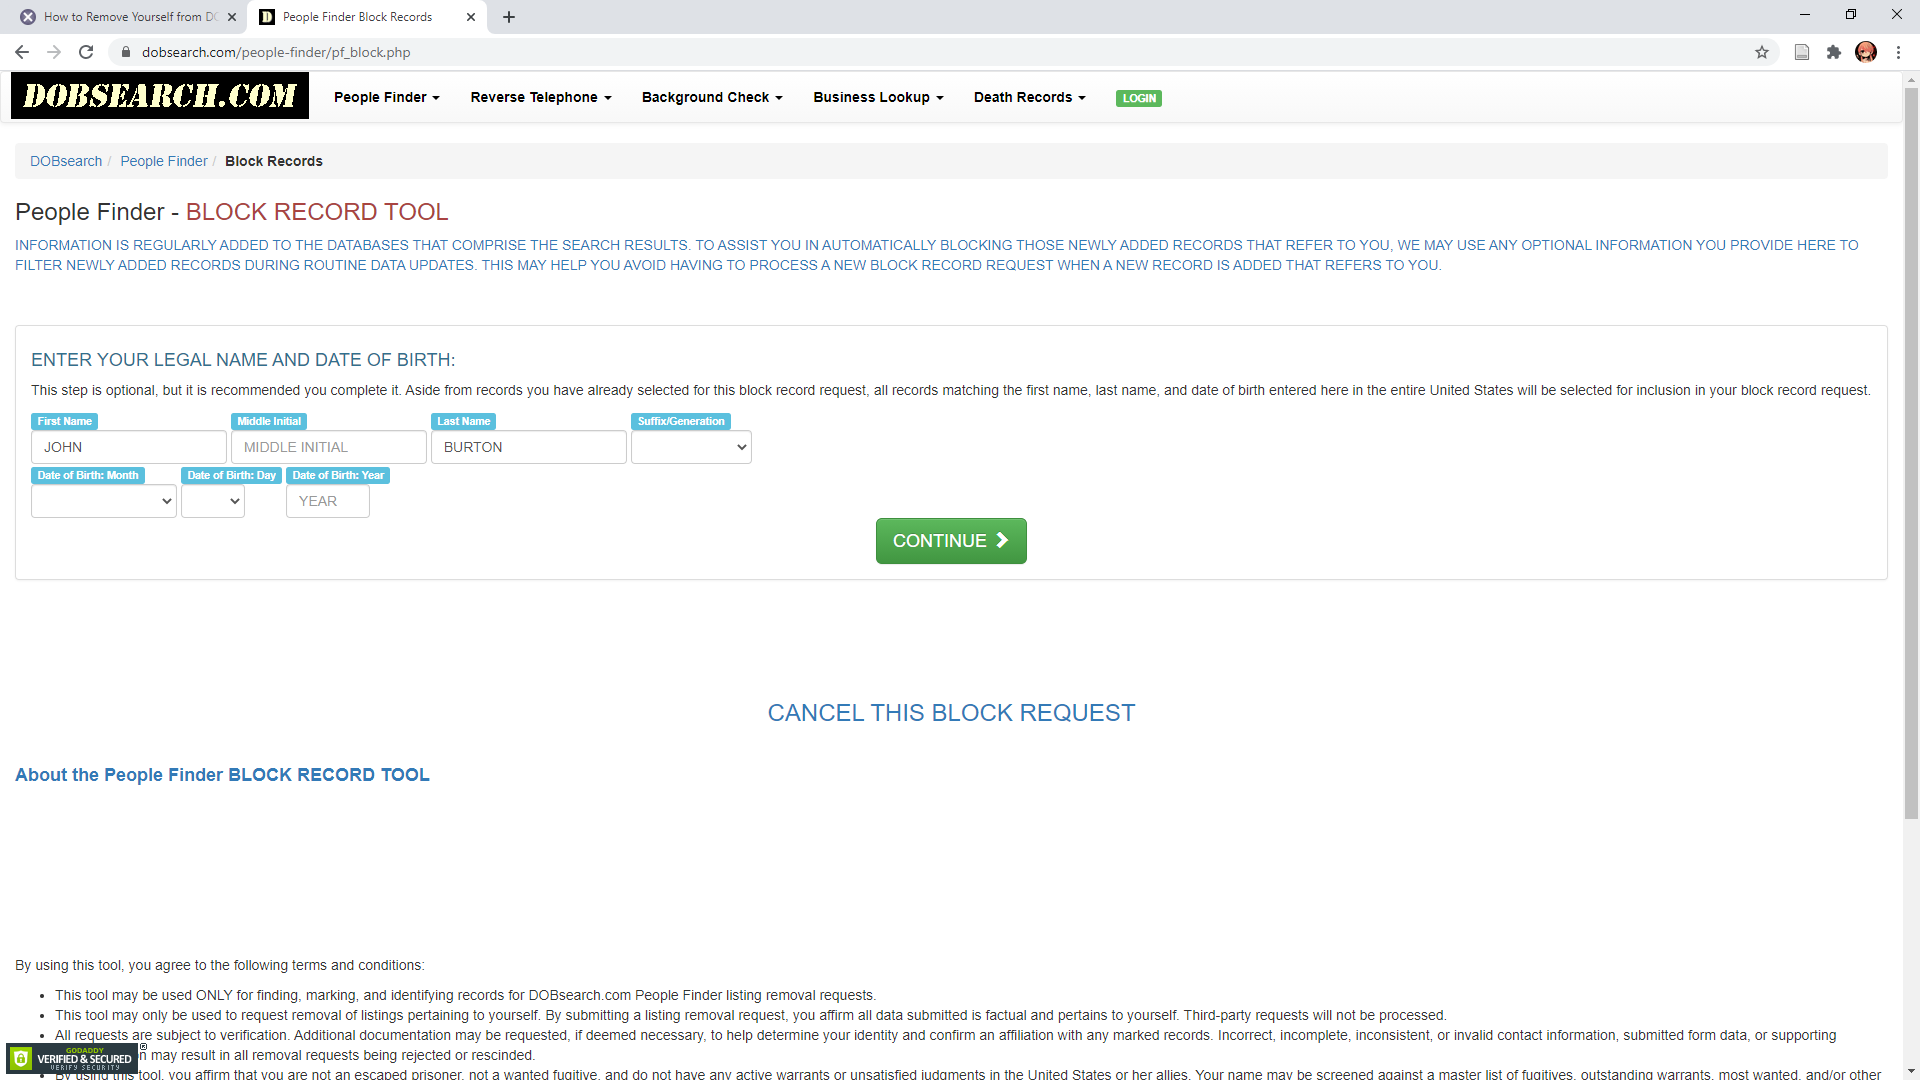
Task: Expand the Reverse Telephone menu
Action: pyautogui.click(x=541, y=97)
